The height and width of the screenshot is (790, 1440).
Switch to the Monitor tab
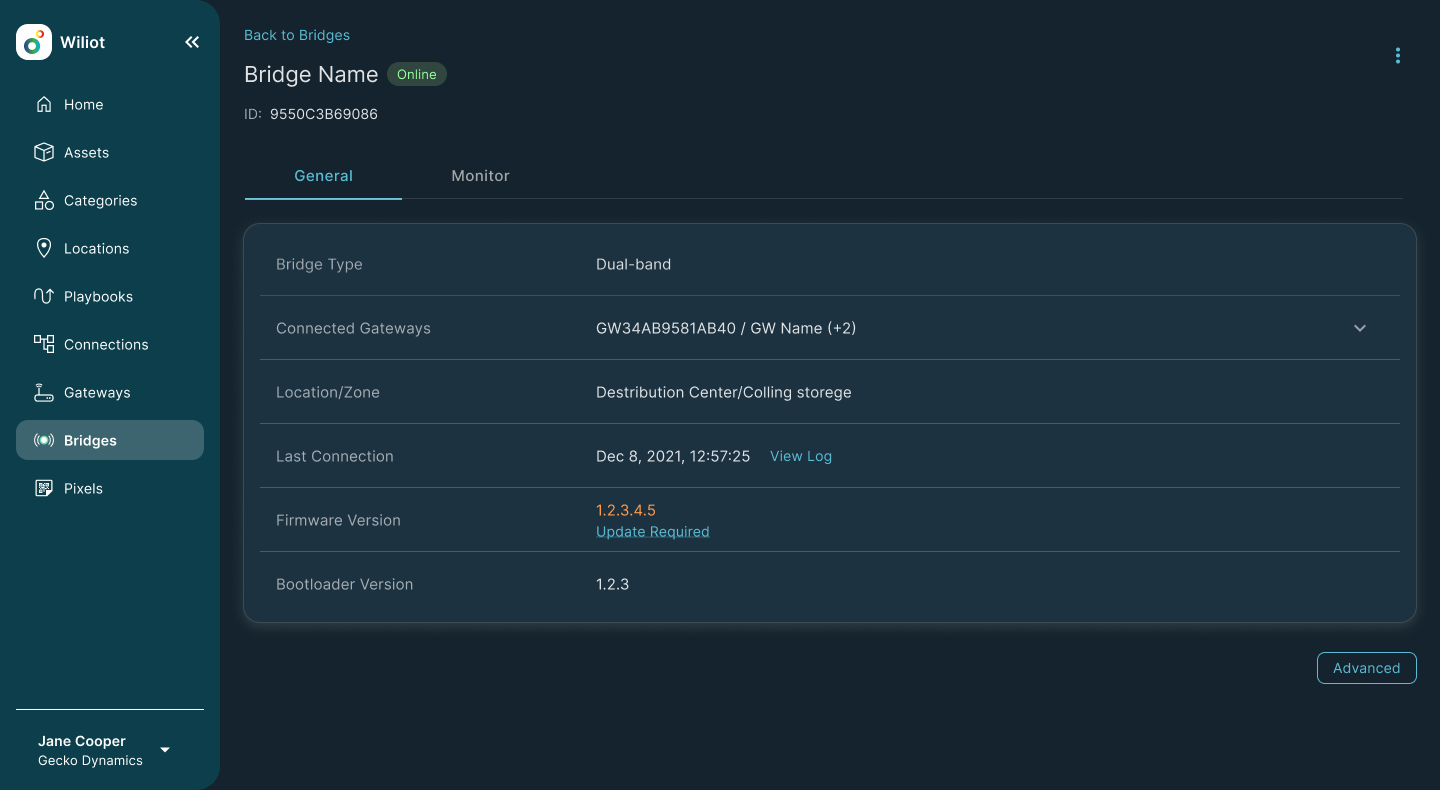click(x=480, y=176)
